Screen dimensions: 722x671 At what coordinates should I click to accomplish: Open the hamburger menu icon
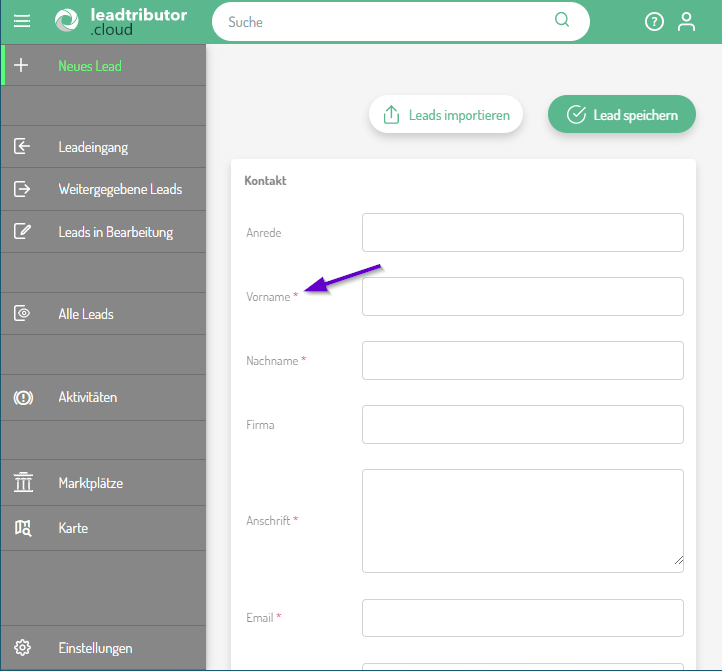pos(22,21)
